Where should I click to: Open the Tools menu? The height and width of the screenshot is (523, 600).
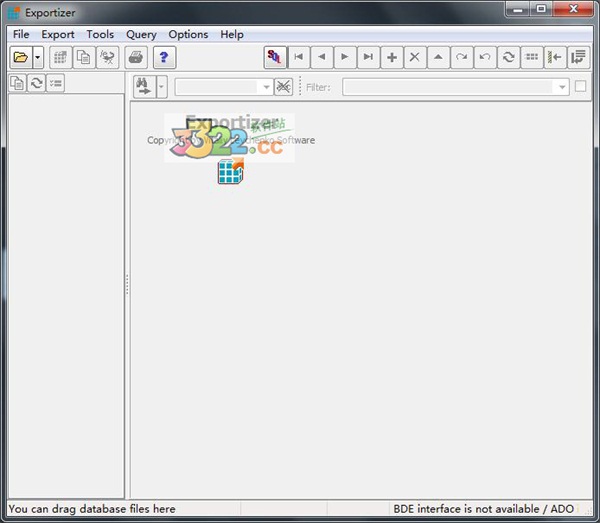click(100, 34)
